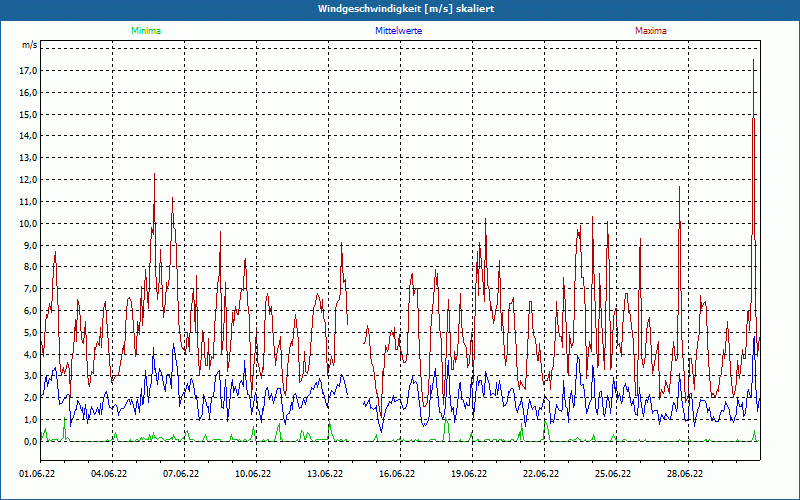The width and height of the screenshot is (800, 500).
Task: Click the 10,0 y-axis value
Action: (29, 223)
